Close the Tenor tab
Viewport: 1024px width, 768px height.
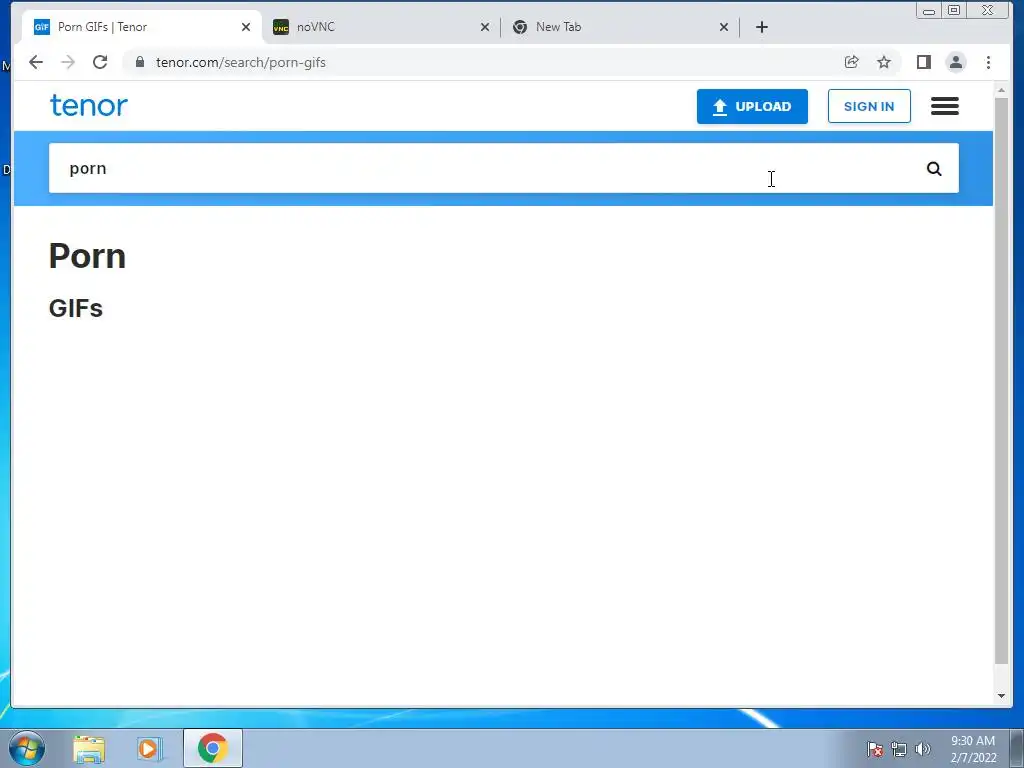point(246,27)
